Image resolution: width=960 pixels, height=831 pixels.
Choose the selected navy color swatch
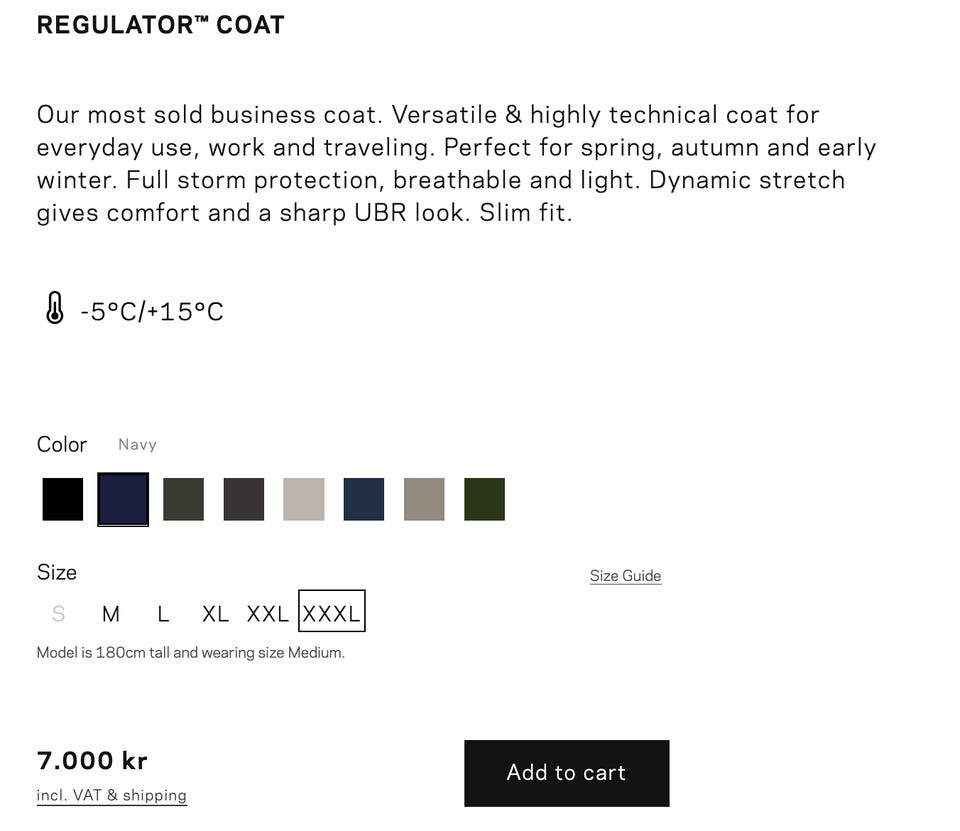tap(123, 499)
